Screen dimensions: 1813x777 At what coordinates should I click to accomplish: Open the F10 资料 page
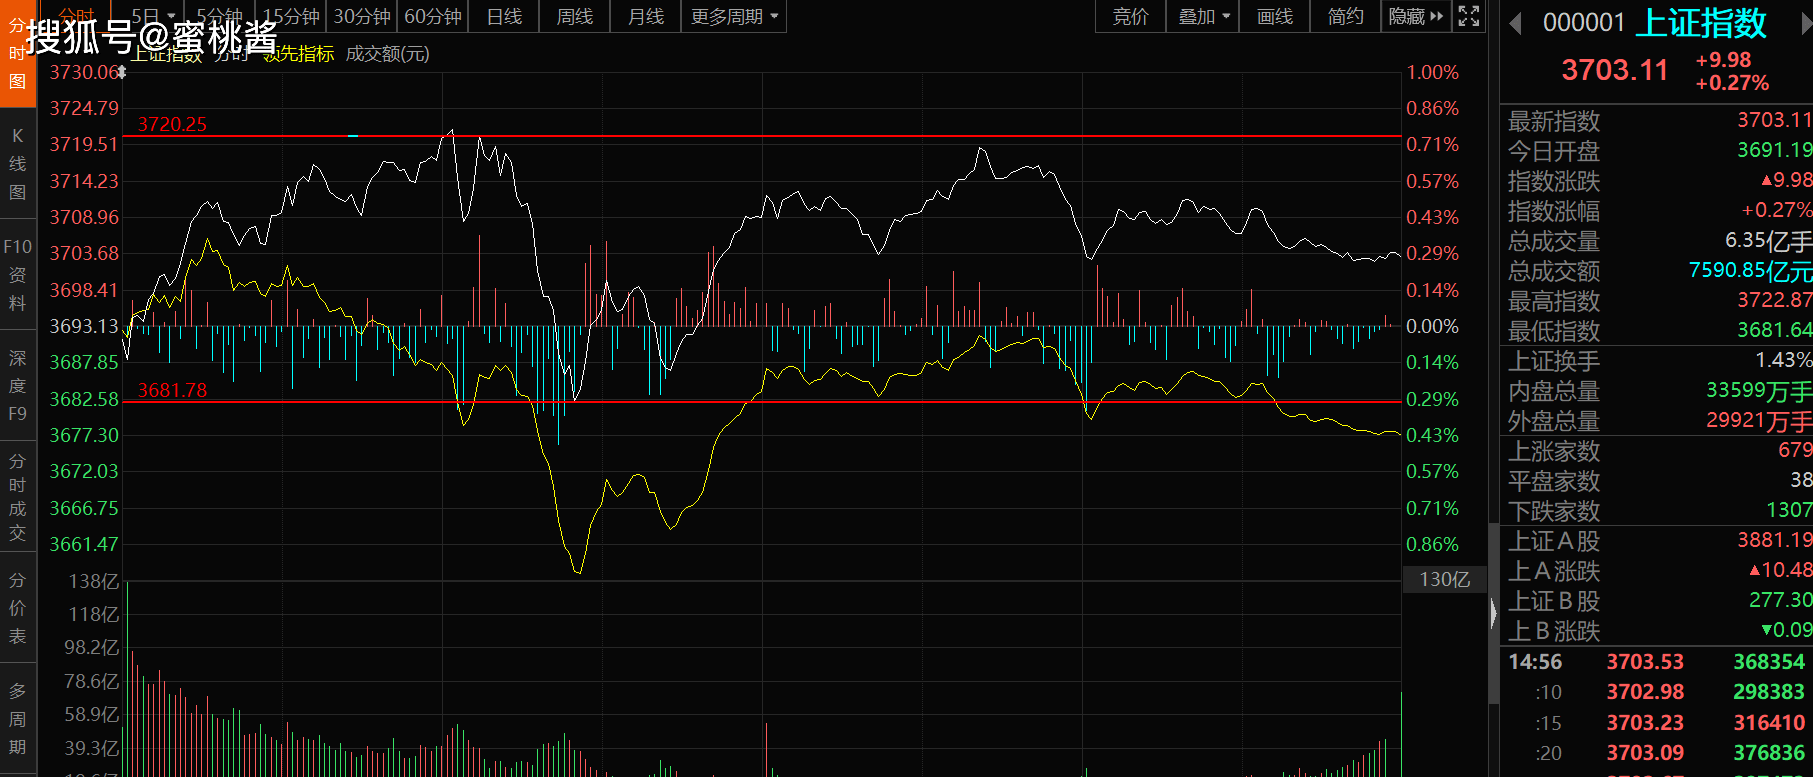17,275
